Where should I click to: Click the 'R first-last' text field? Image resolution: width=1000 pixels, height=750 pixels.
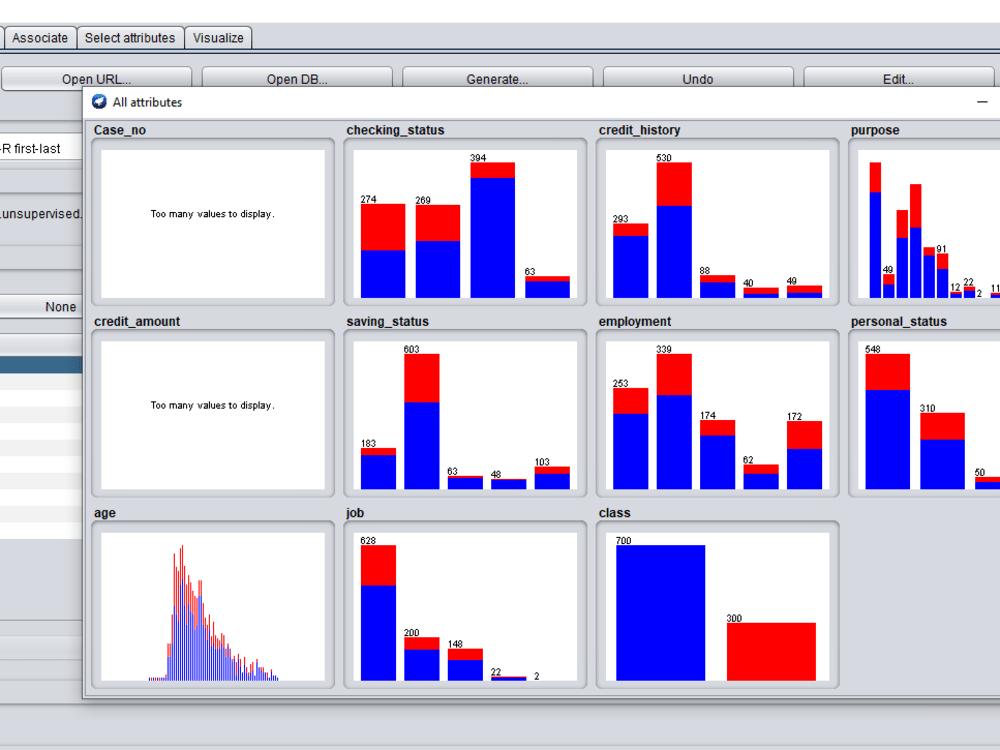point(41,148)
